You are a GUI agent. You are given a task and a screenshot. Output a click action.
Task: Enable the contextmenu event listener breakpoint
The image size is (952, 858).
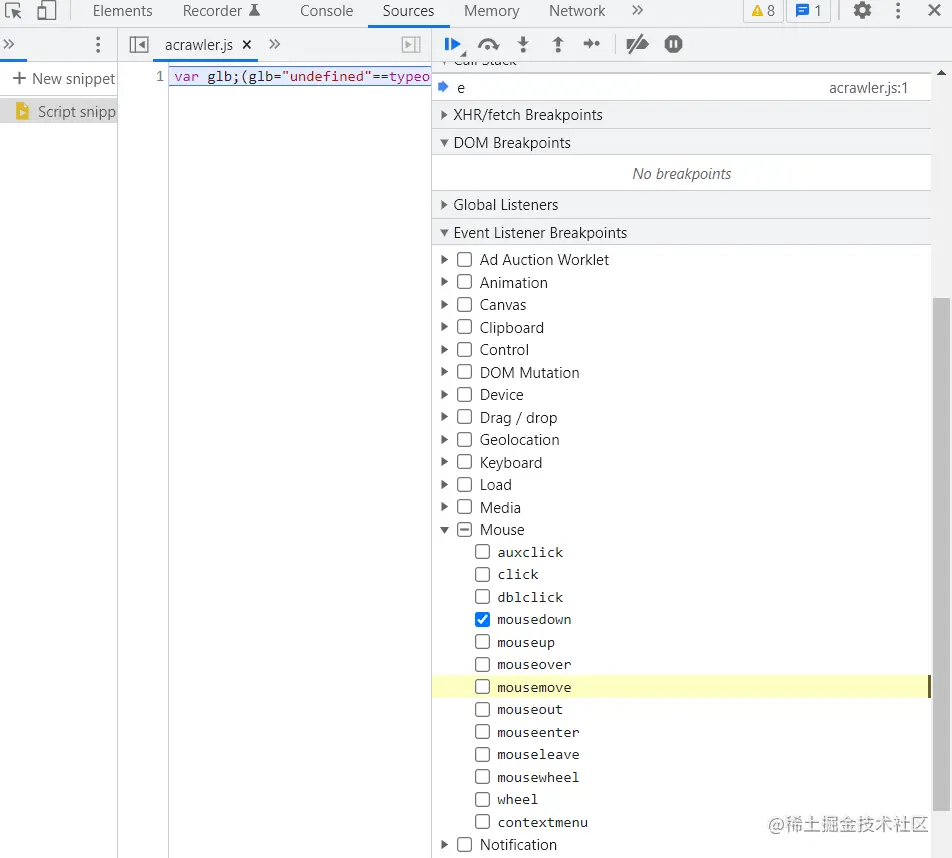pos(482,822)
